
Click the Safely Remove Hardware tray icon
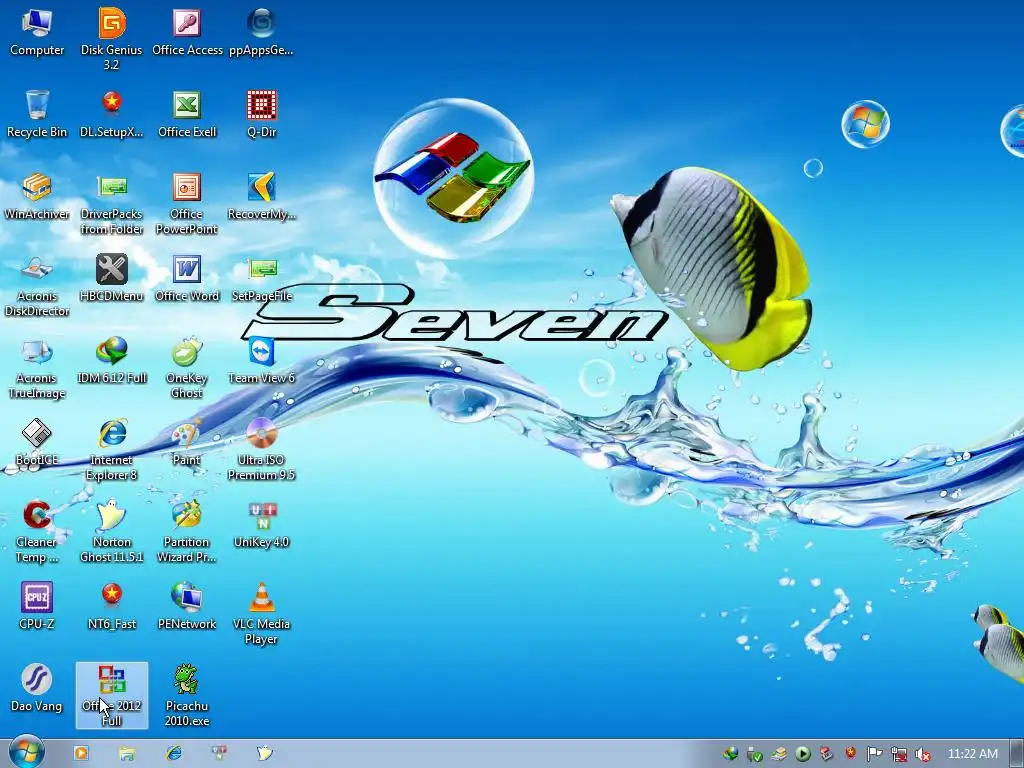pos(754,754)
